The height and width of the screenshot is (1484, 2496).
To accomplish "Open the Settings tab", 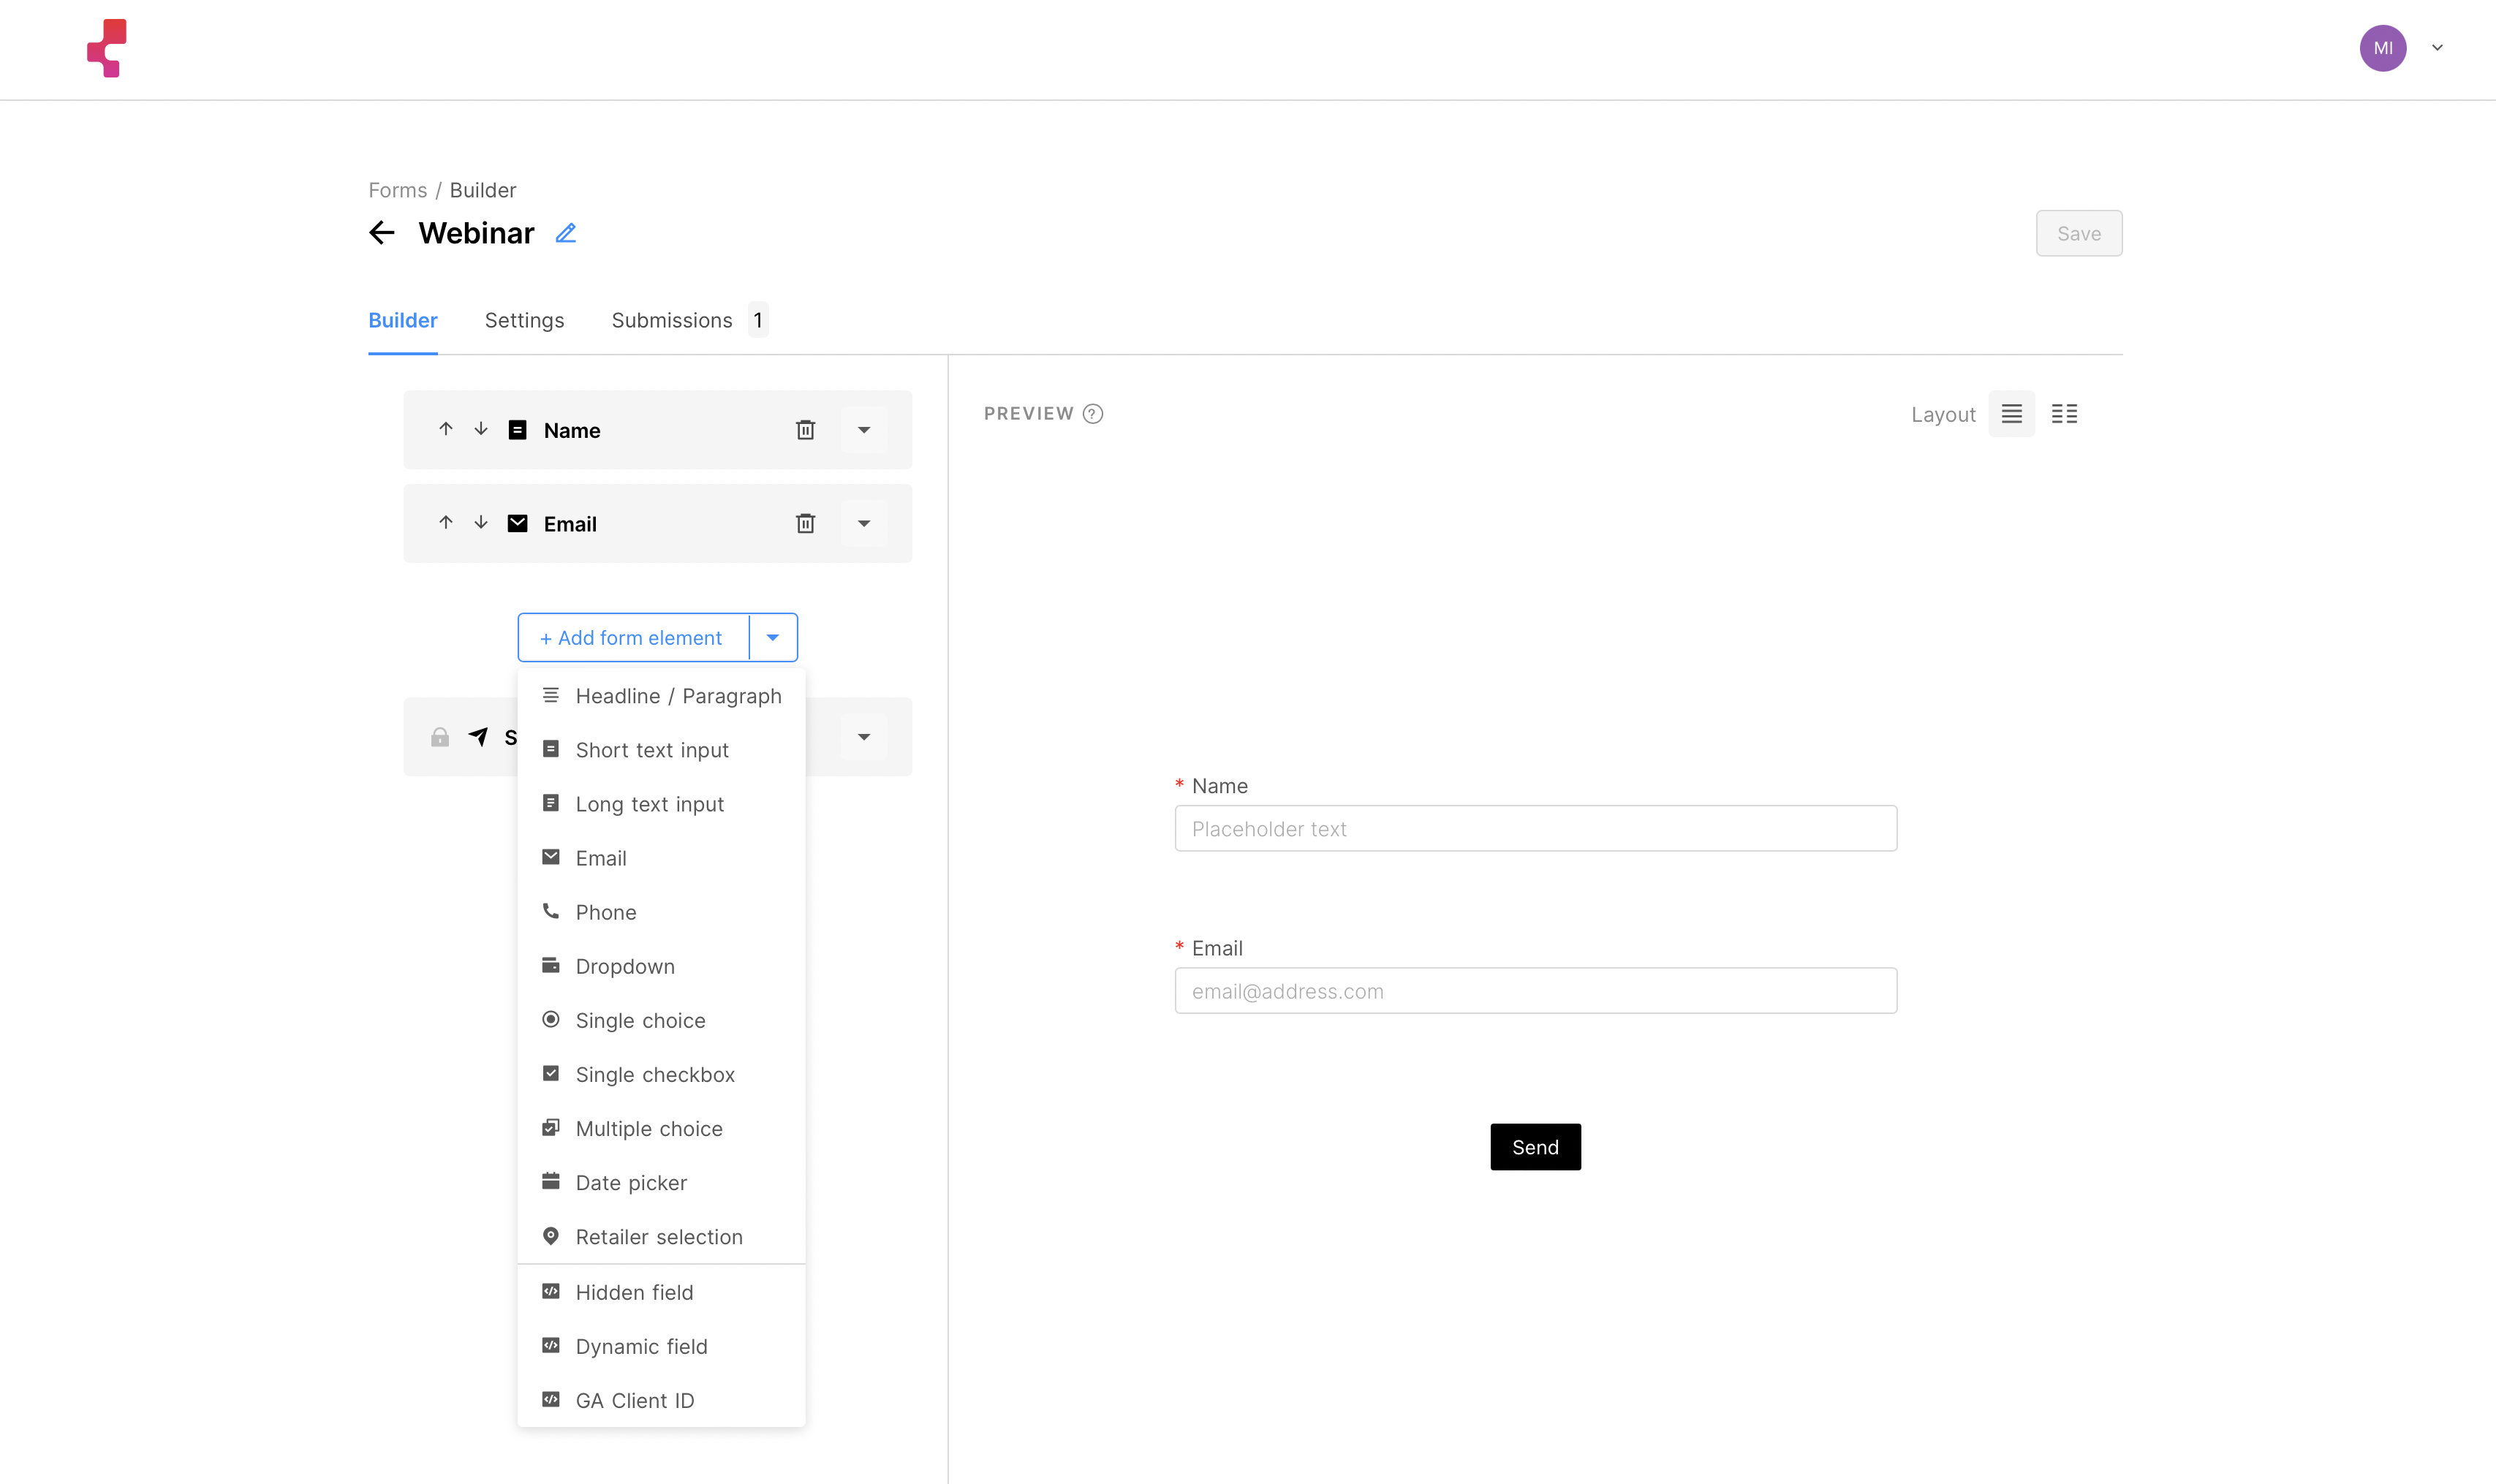I will [x=524, y=320].
